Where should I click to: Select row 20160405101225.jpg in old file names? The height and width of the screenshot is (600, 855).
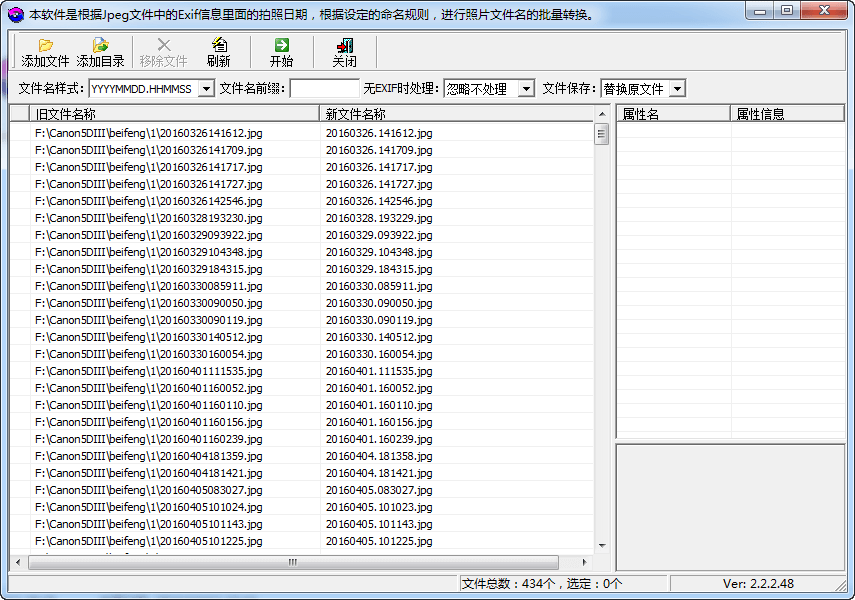coord(148,541)
